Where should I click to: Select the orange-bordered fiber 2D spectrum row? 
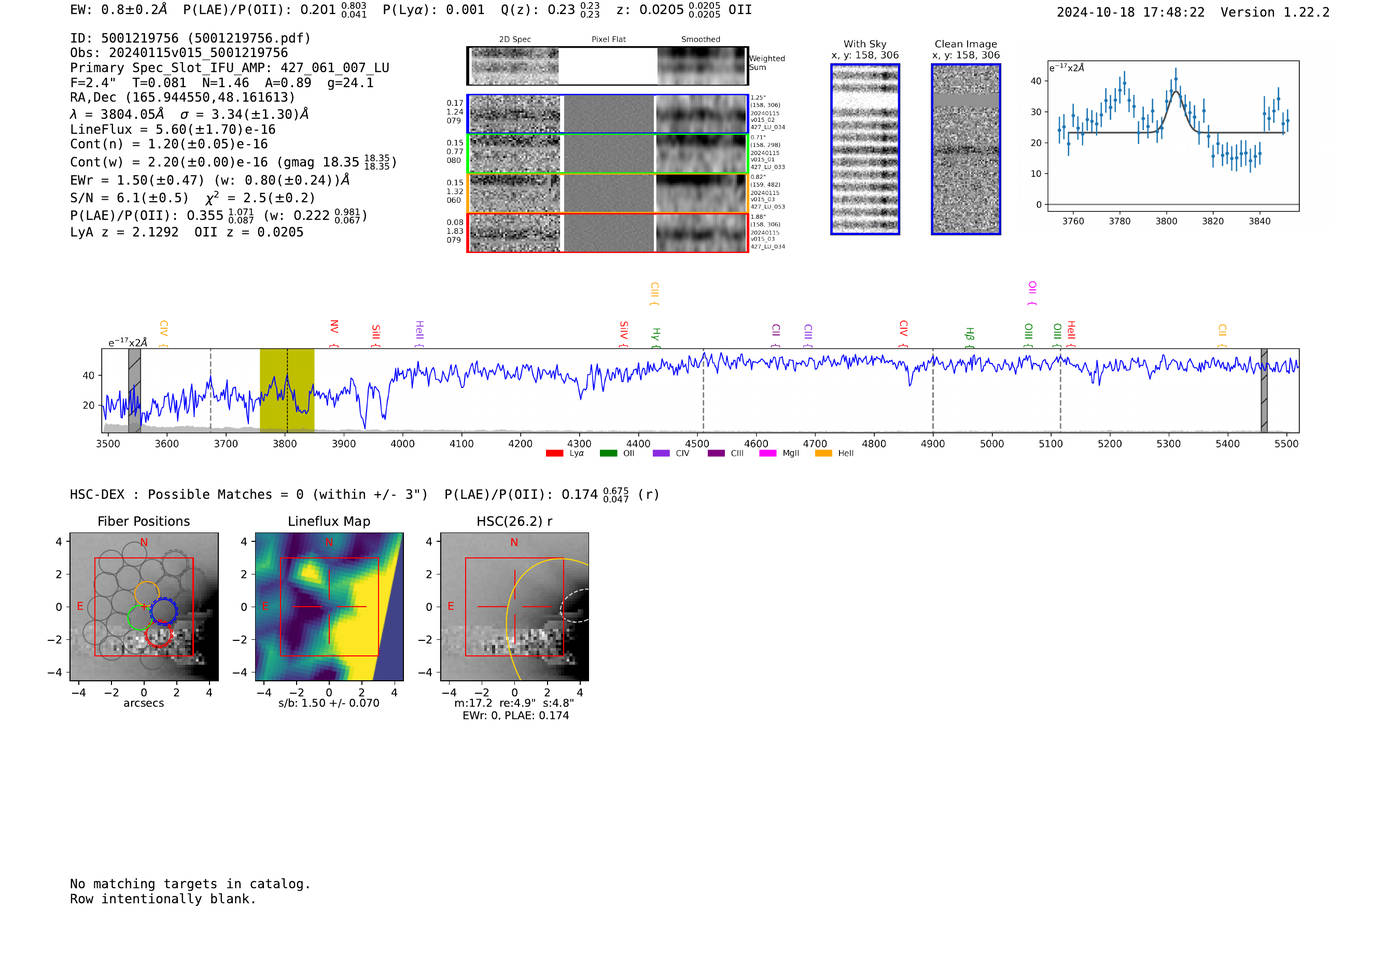[x=608, y=193]
